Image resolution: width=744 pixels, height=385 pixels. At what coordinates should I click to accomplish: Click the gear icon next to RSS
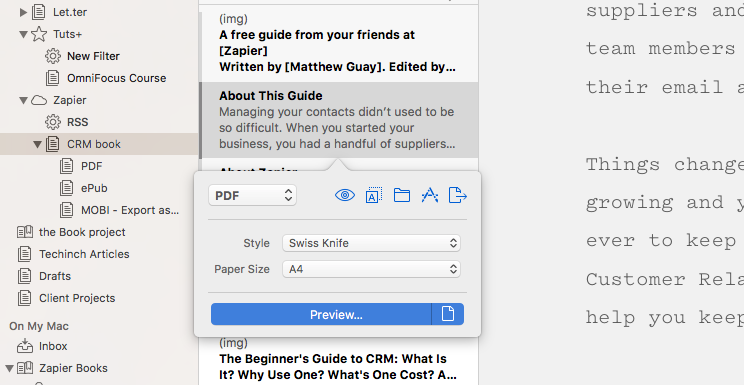point(53,122)
